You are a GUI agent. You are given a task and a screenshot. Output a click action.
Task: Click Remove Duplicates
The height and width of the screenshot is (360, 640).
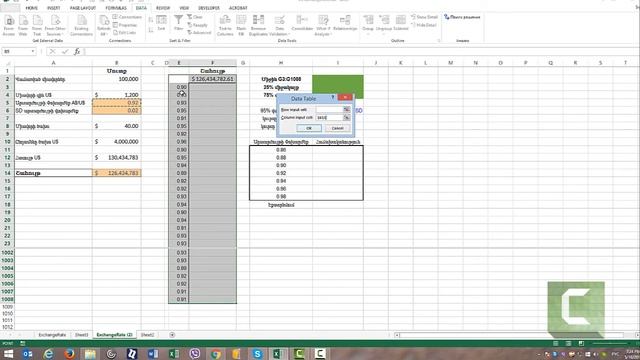(258, 25)
